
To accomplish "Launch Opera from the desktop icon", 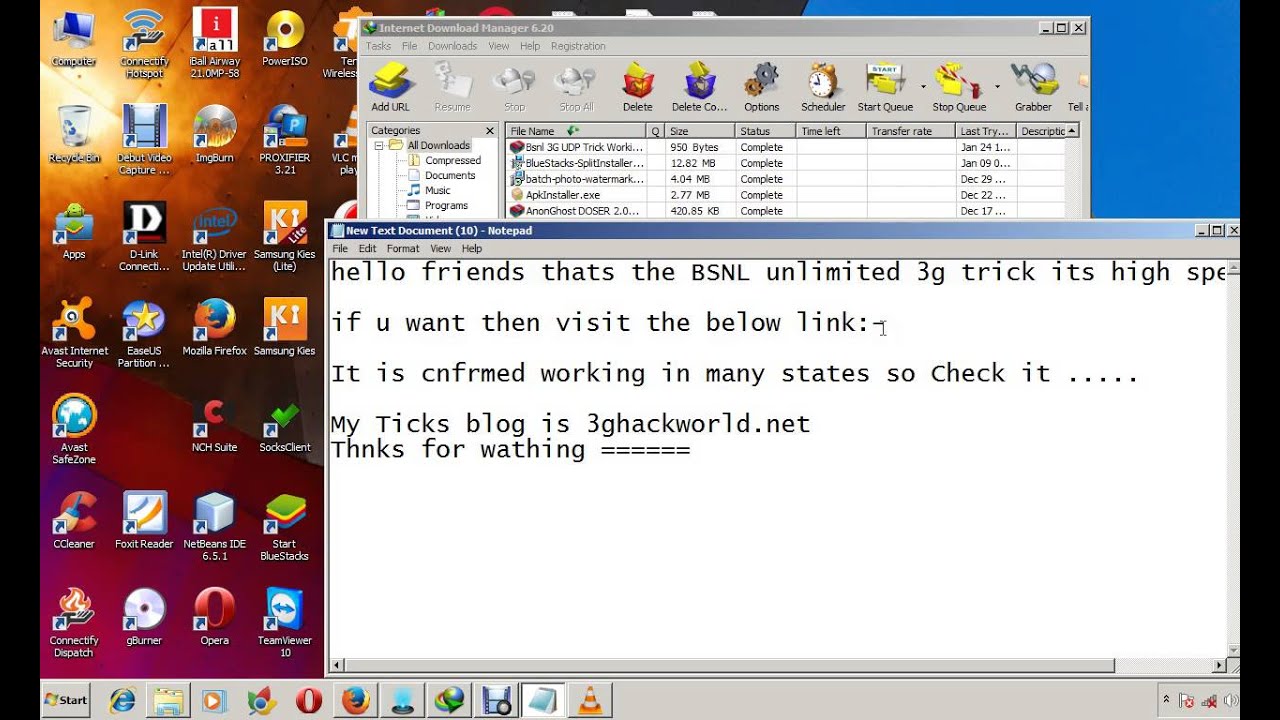I will pyautogui.click(x=214, y=617).
